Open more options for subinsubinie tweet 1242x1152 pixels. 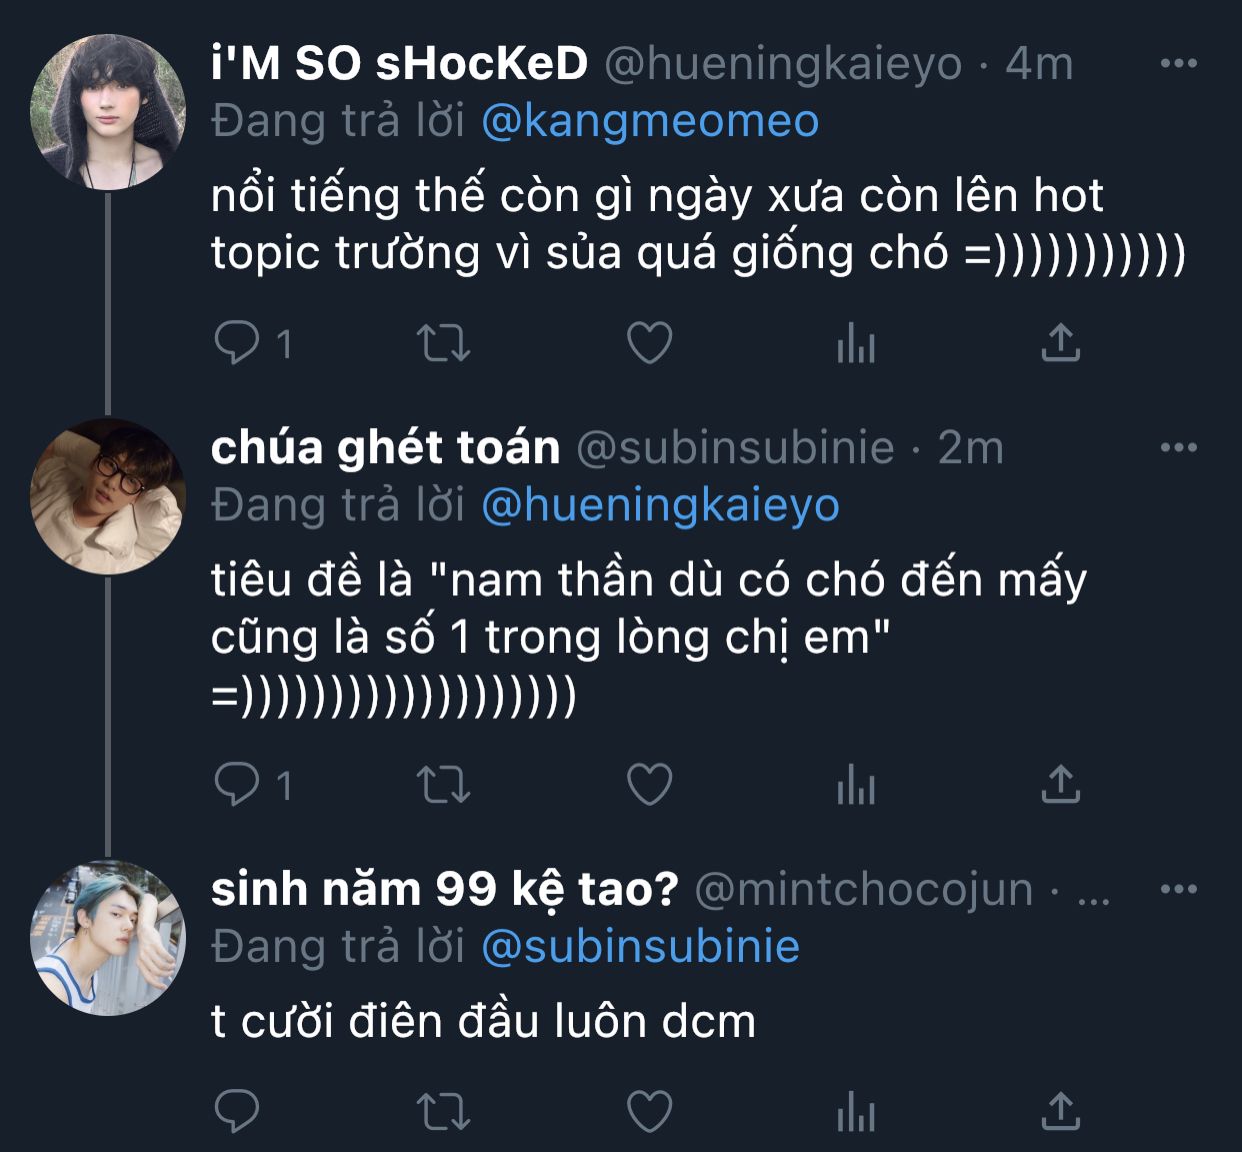1178,447
